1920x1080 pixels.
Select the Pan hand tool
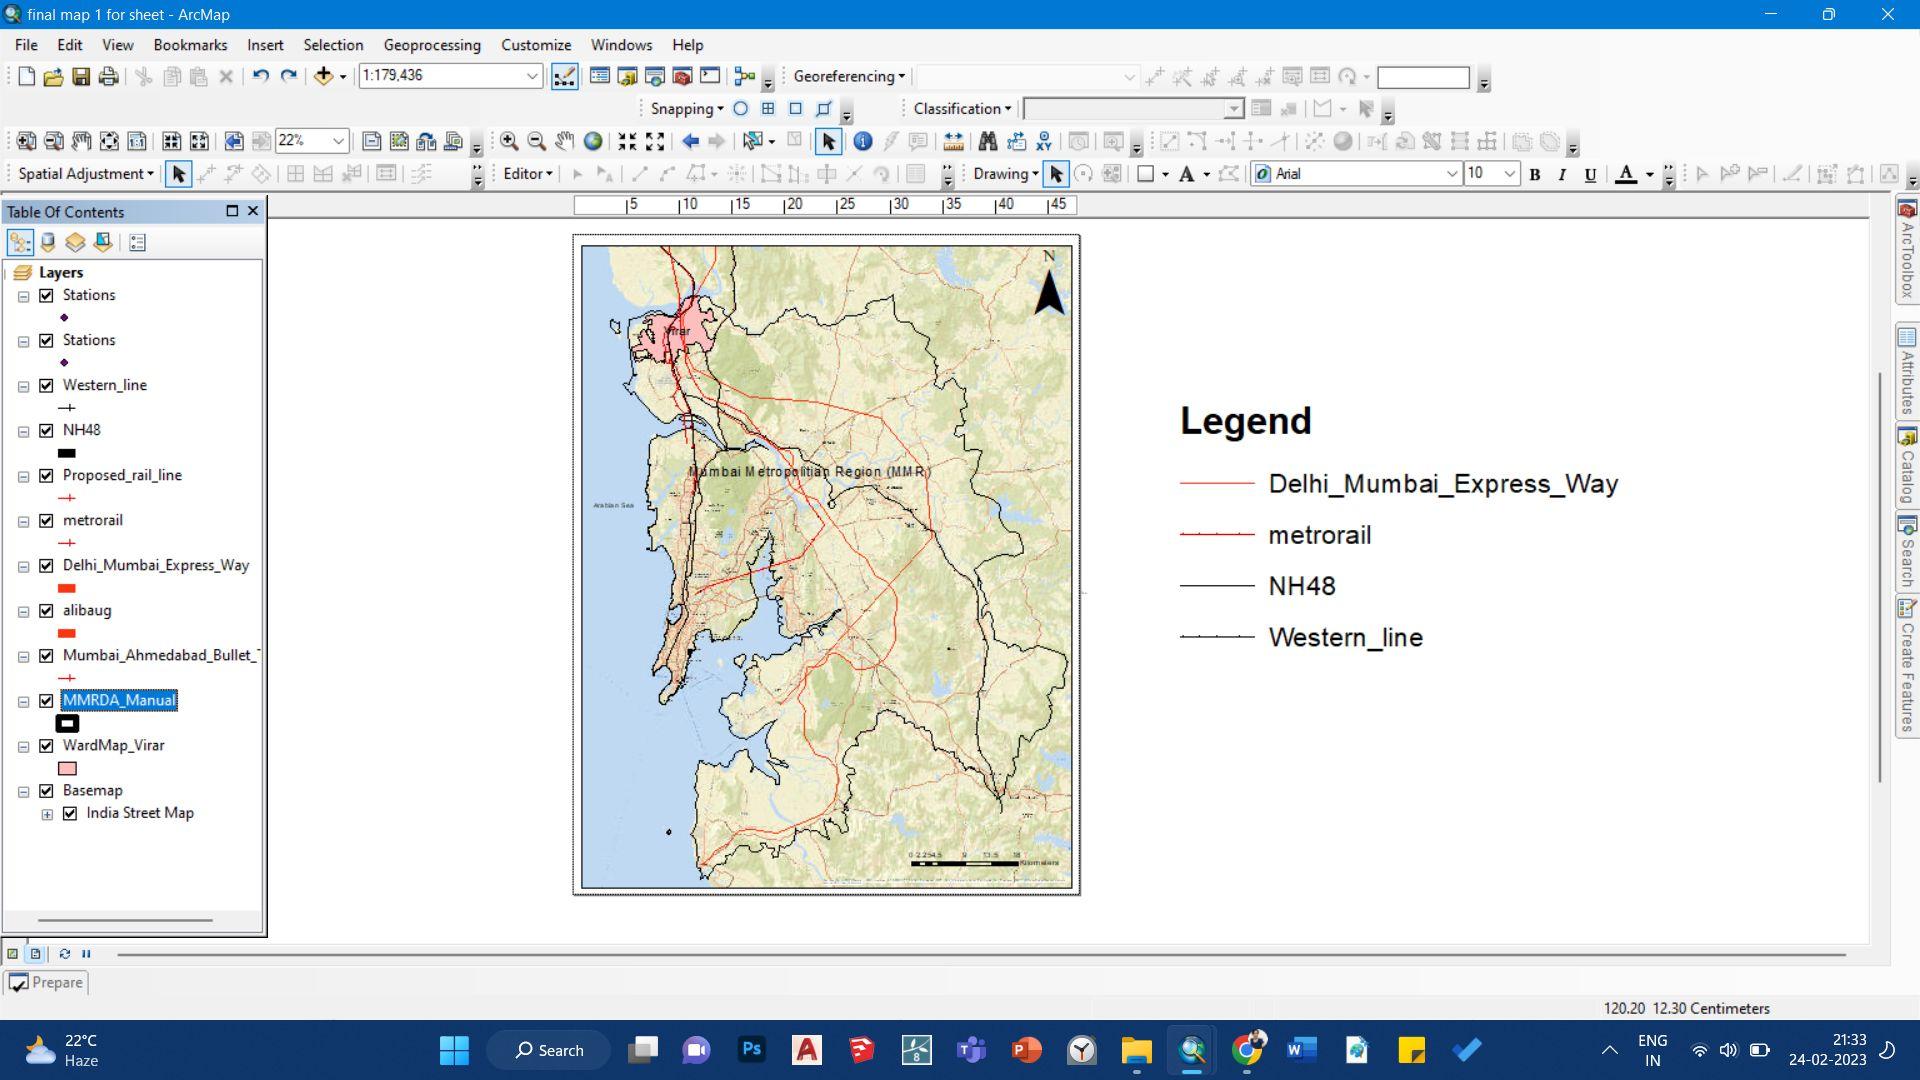(x=565, y=141)
